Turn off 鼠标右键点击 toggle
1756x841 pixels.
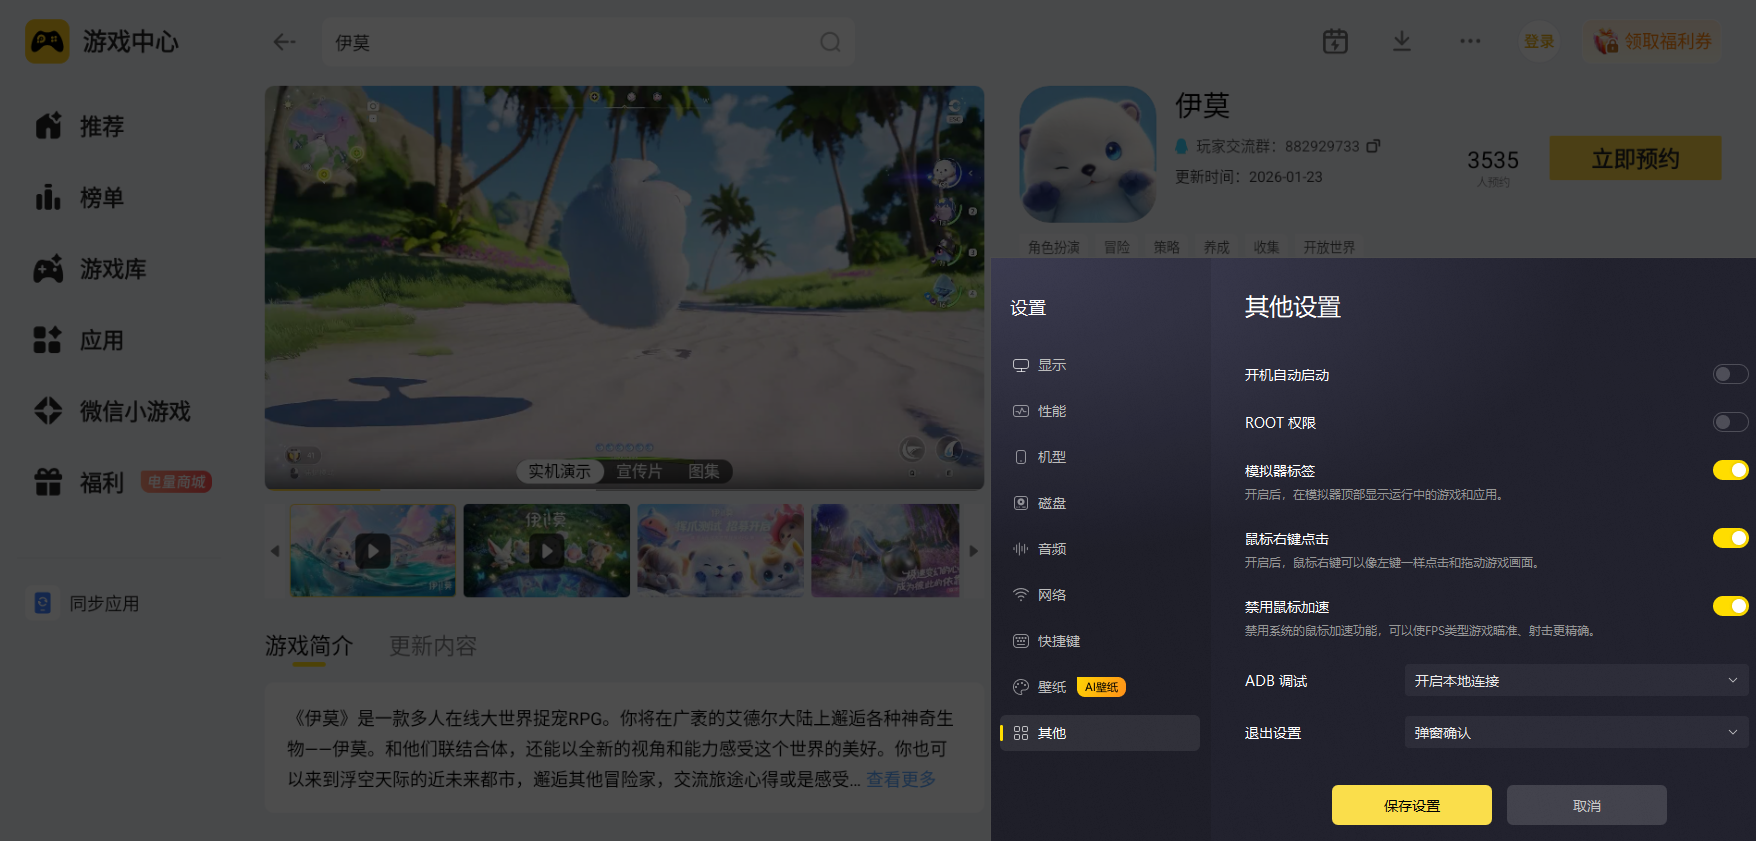(x=1730, y=538)
